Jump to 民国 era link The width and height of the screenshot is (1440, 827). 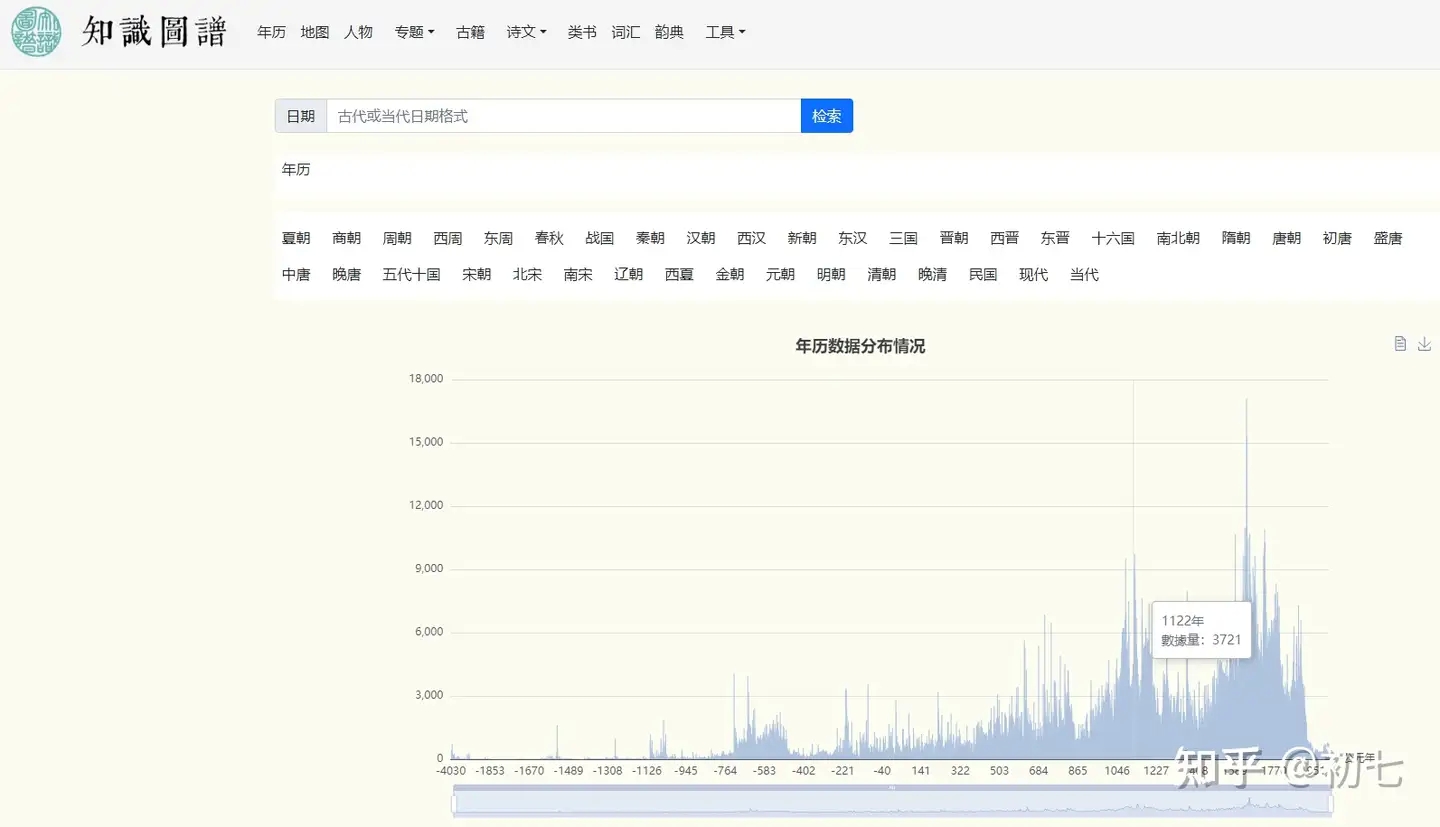coord(983,274)
